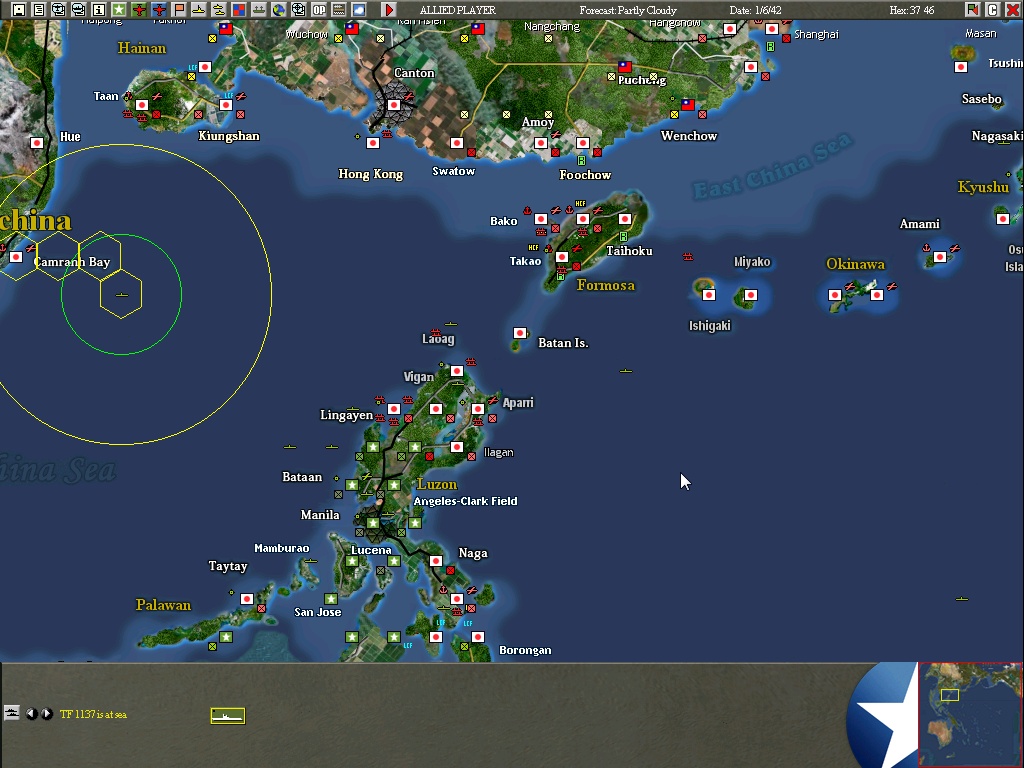Select the Hong Kong Japanese base marker
This screenshot has width=1024, height=768.
pyautogui.click(x=373, y=143)
